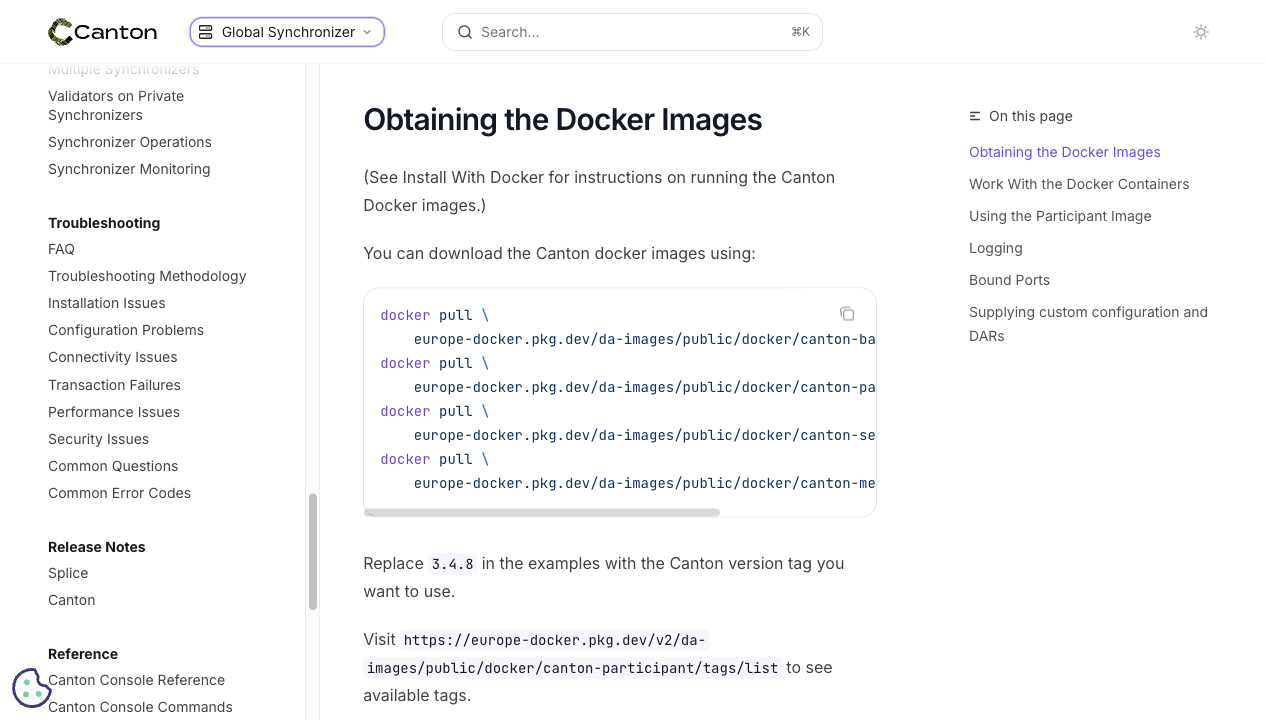1265x720 pixels.
Task: Click the horizontal scrollbar of code block
Action: [x=542, y=512]
